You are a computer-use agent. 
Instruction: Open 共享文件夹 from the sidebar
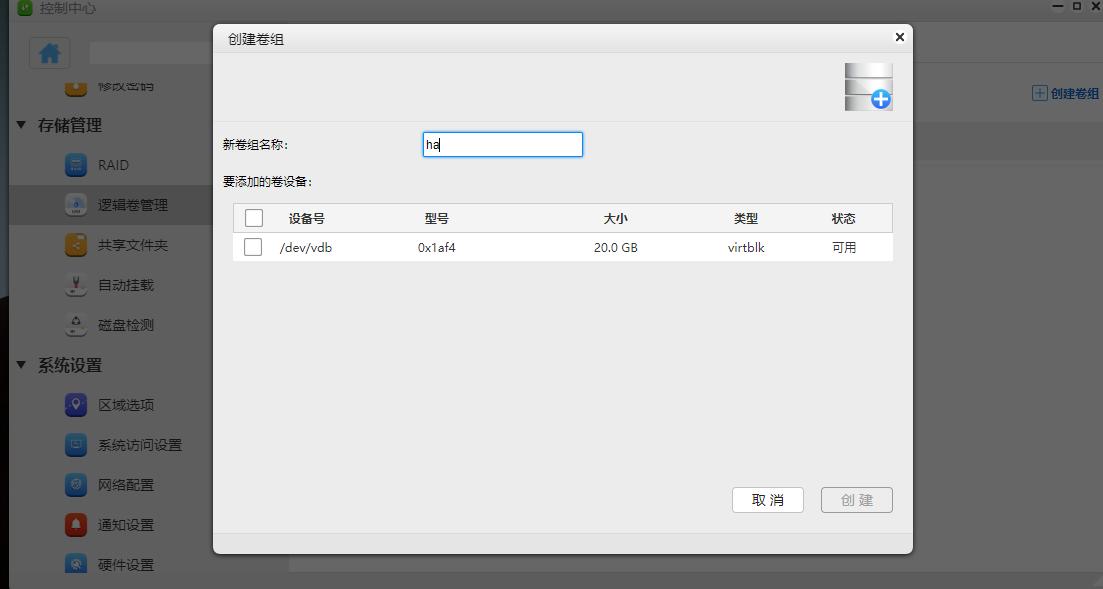point(75,244)
